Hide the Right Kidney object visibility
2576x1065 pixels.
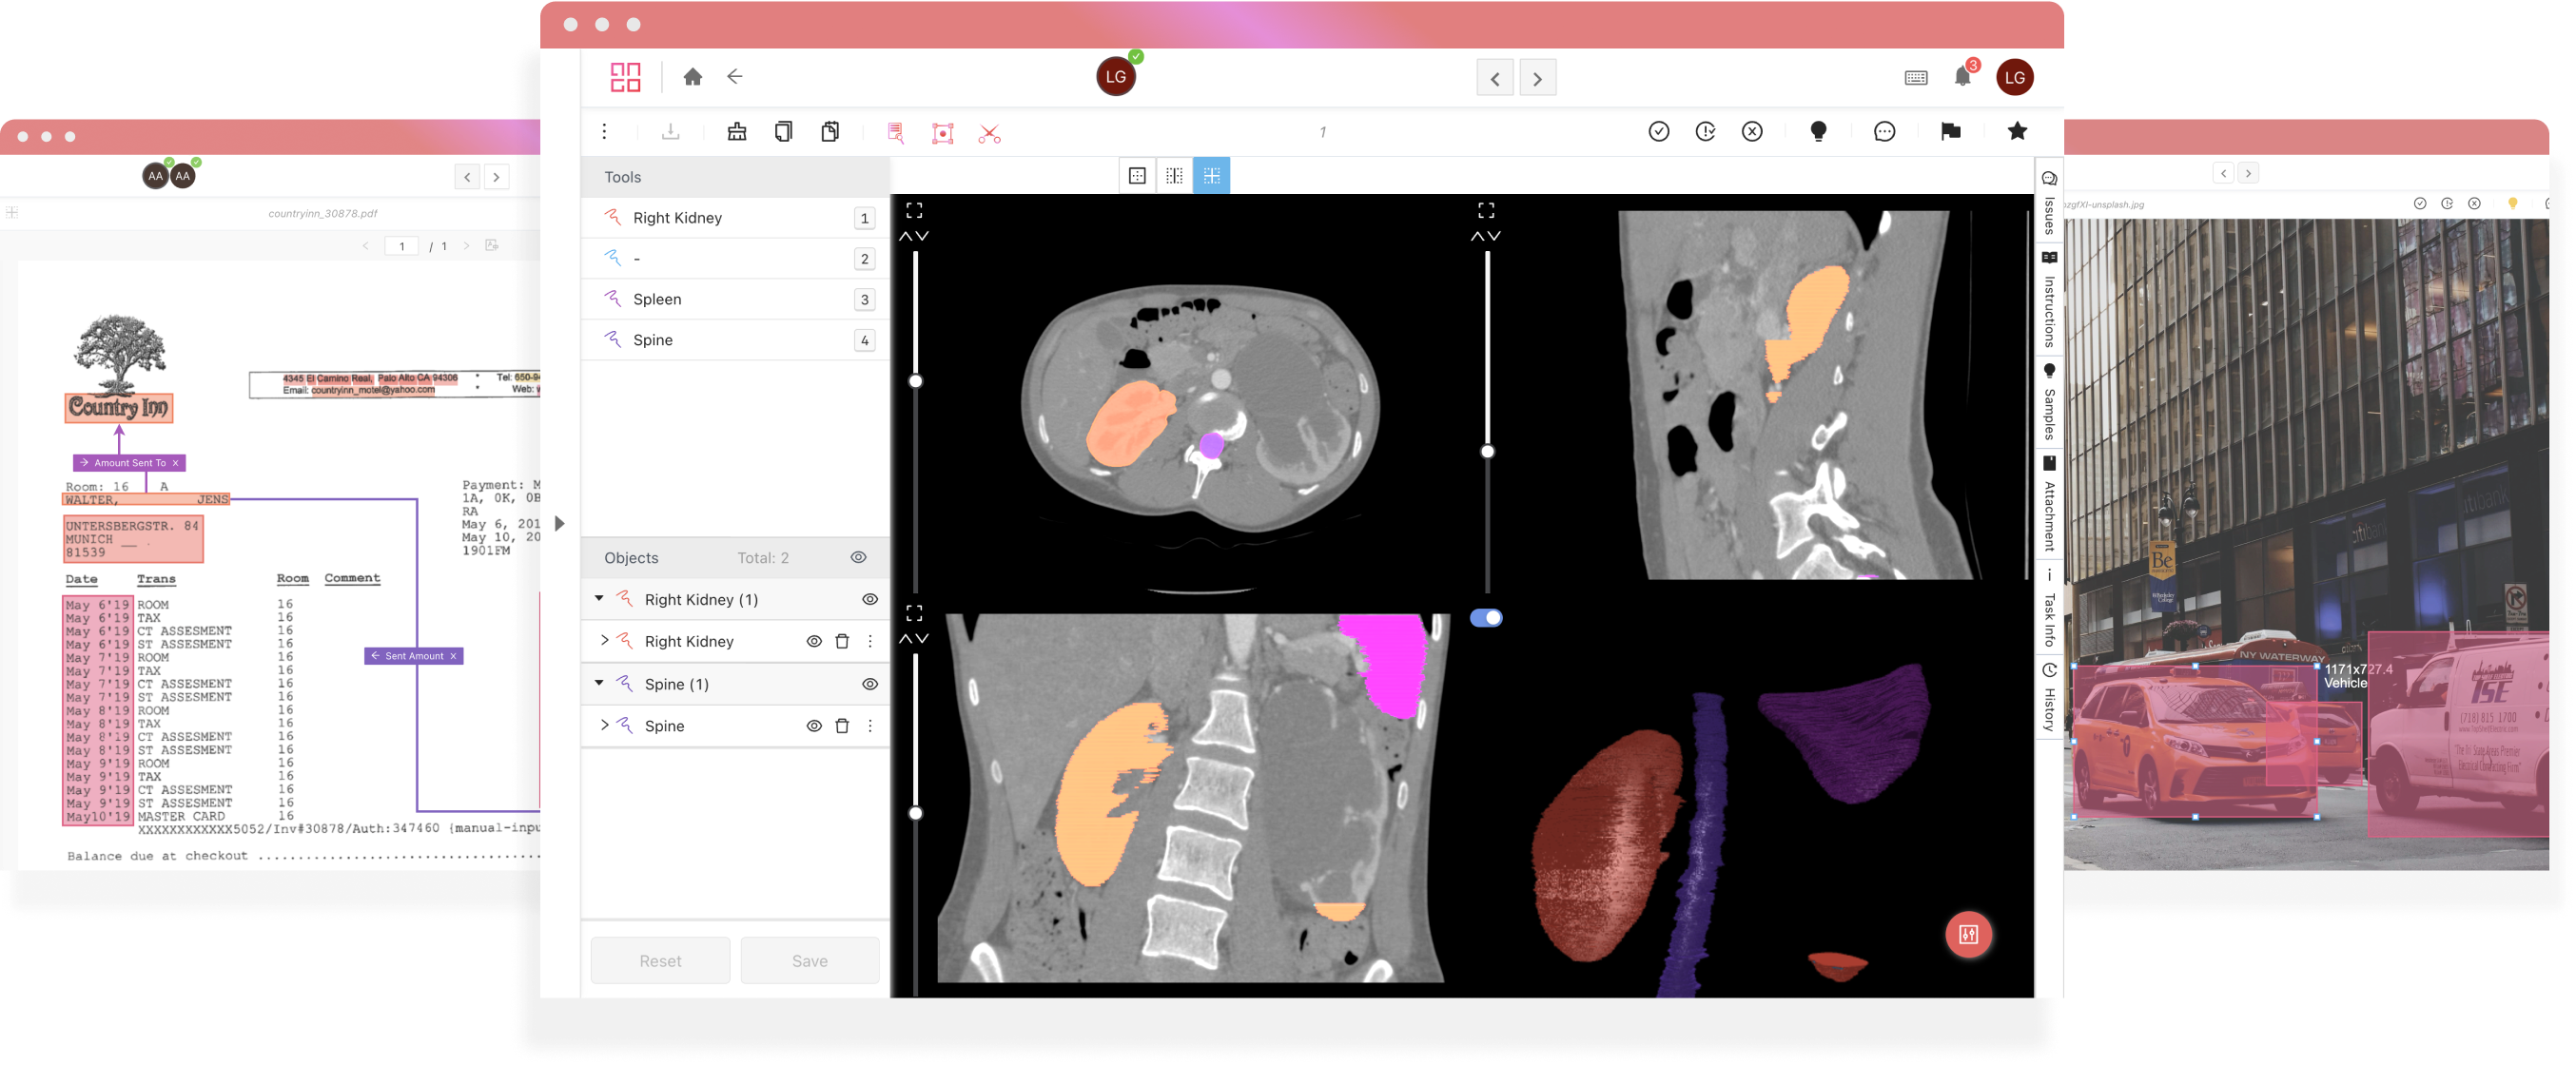(x=814, y=641)
